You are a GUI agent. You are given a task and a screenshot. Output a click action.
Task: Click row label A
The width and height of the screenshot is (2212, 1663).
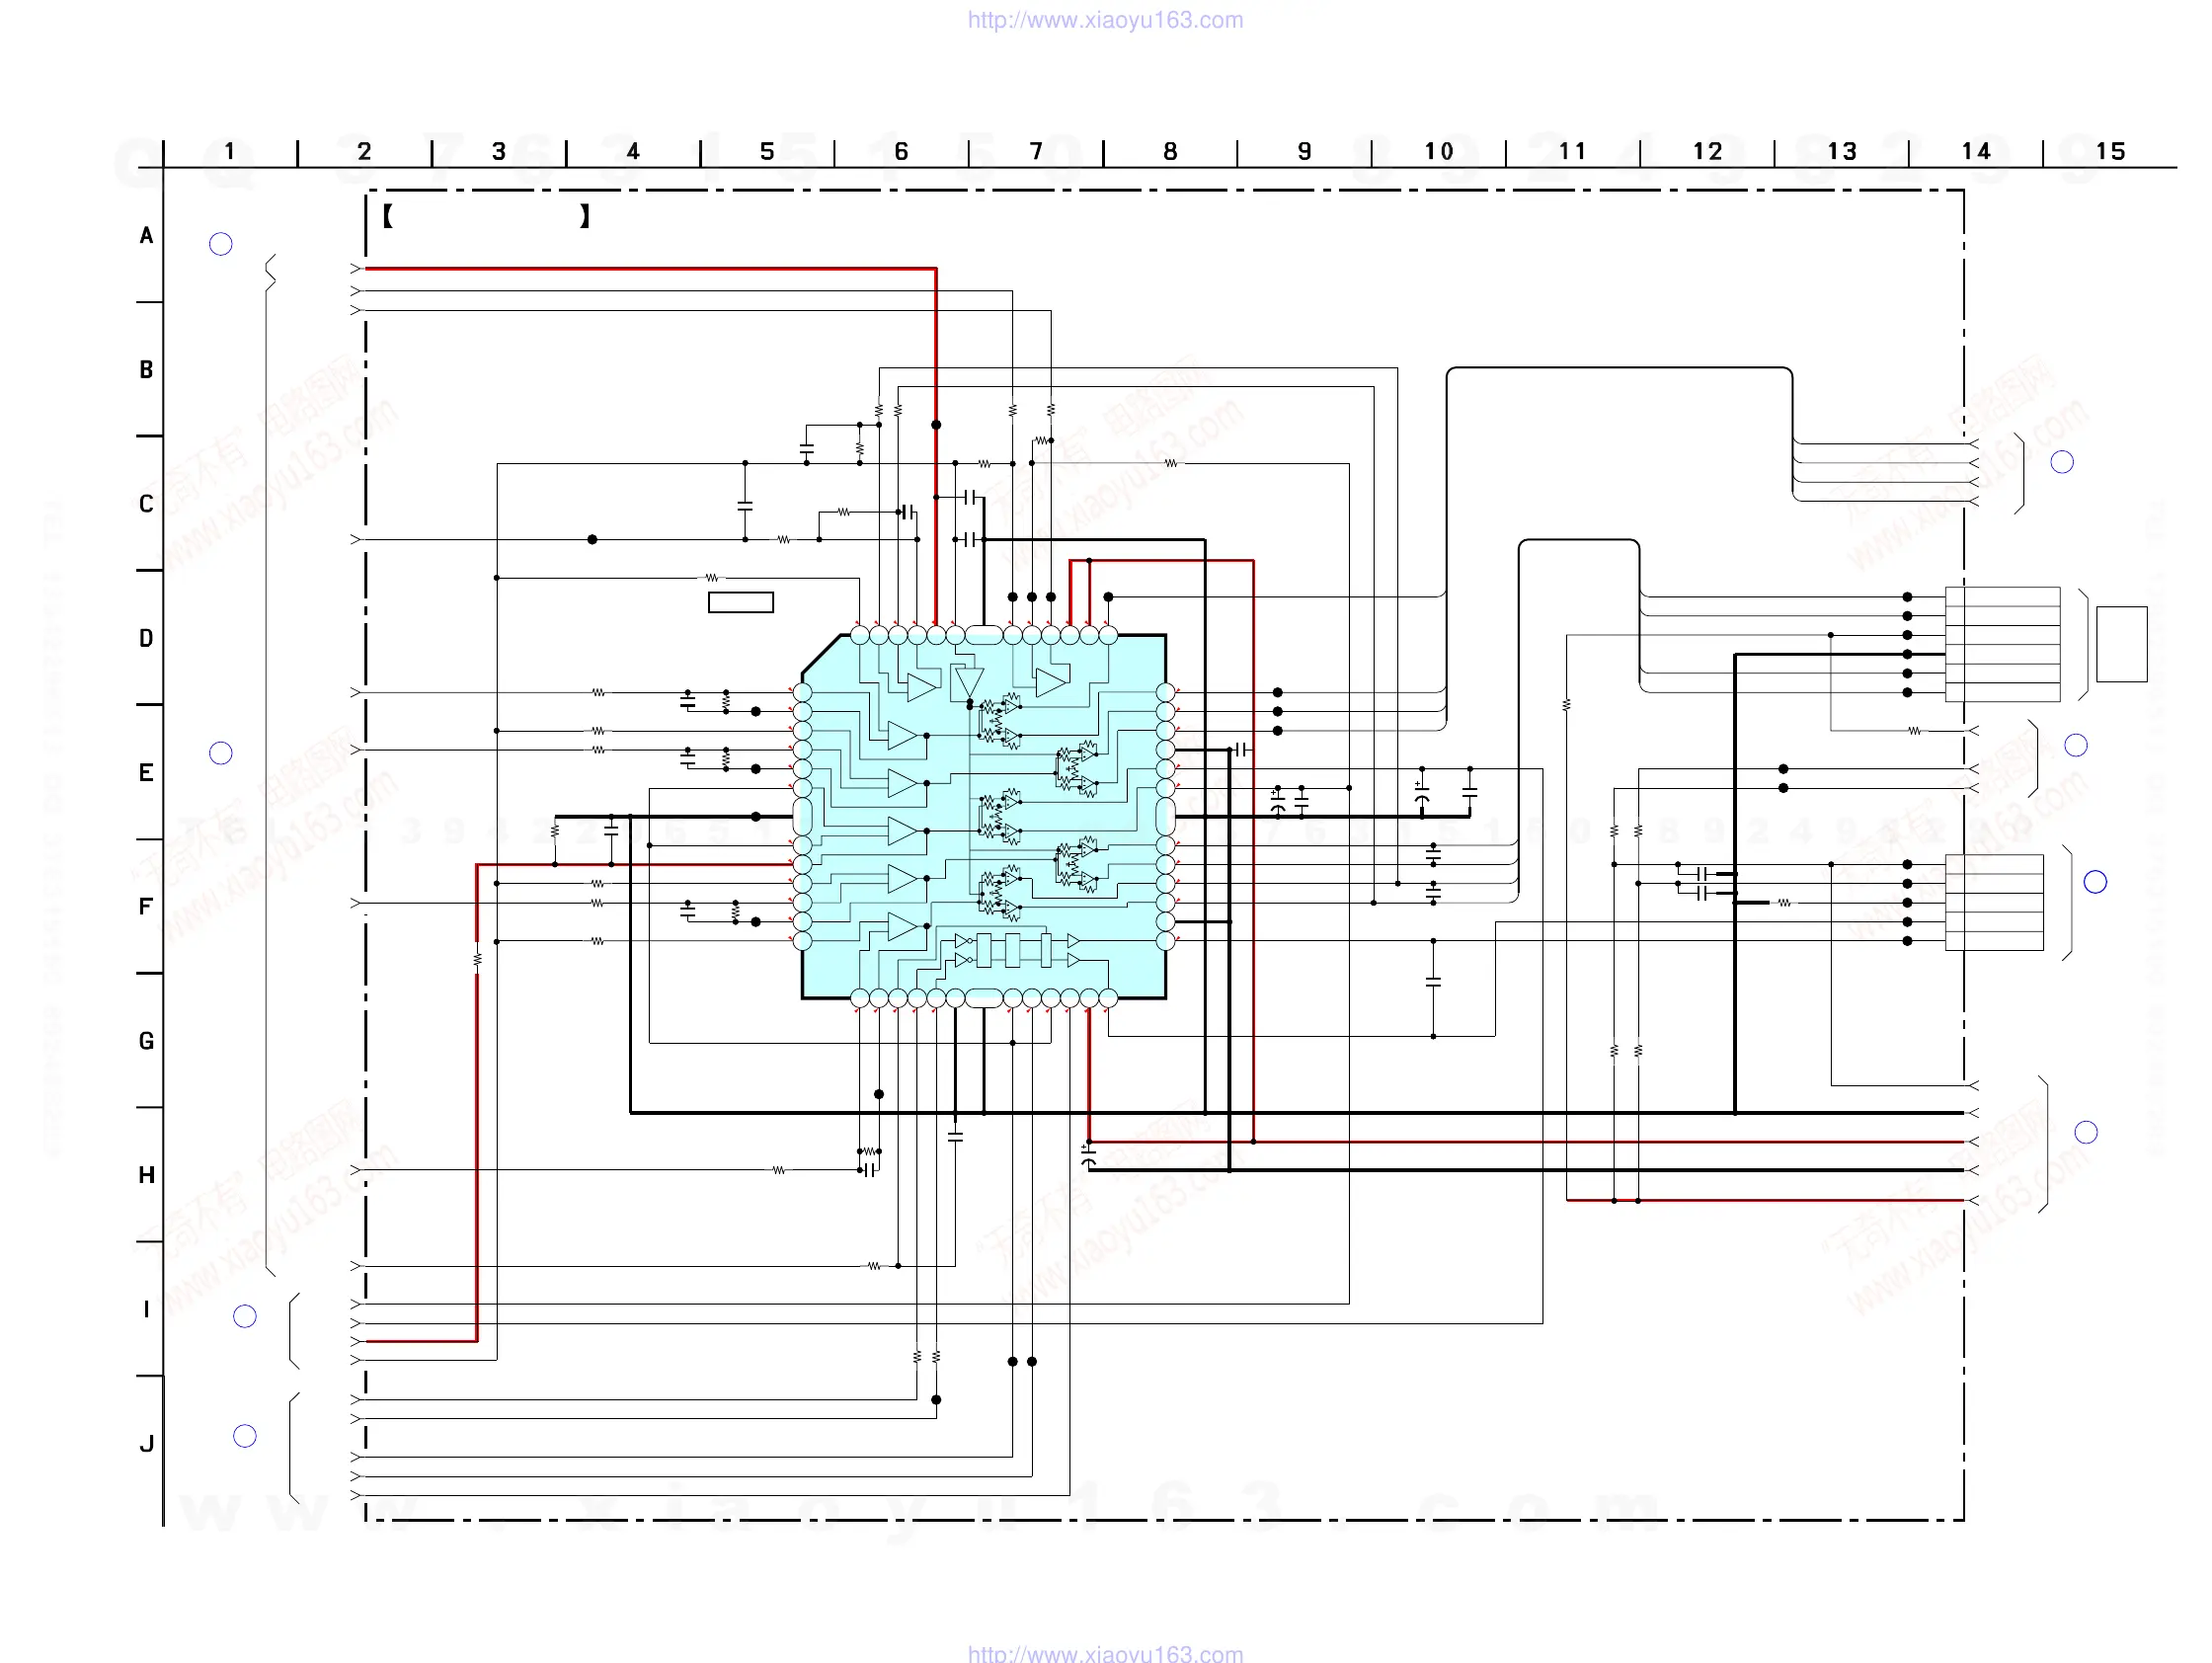147,236
